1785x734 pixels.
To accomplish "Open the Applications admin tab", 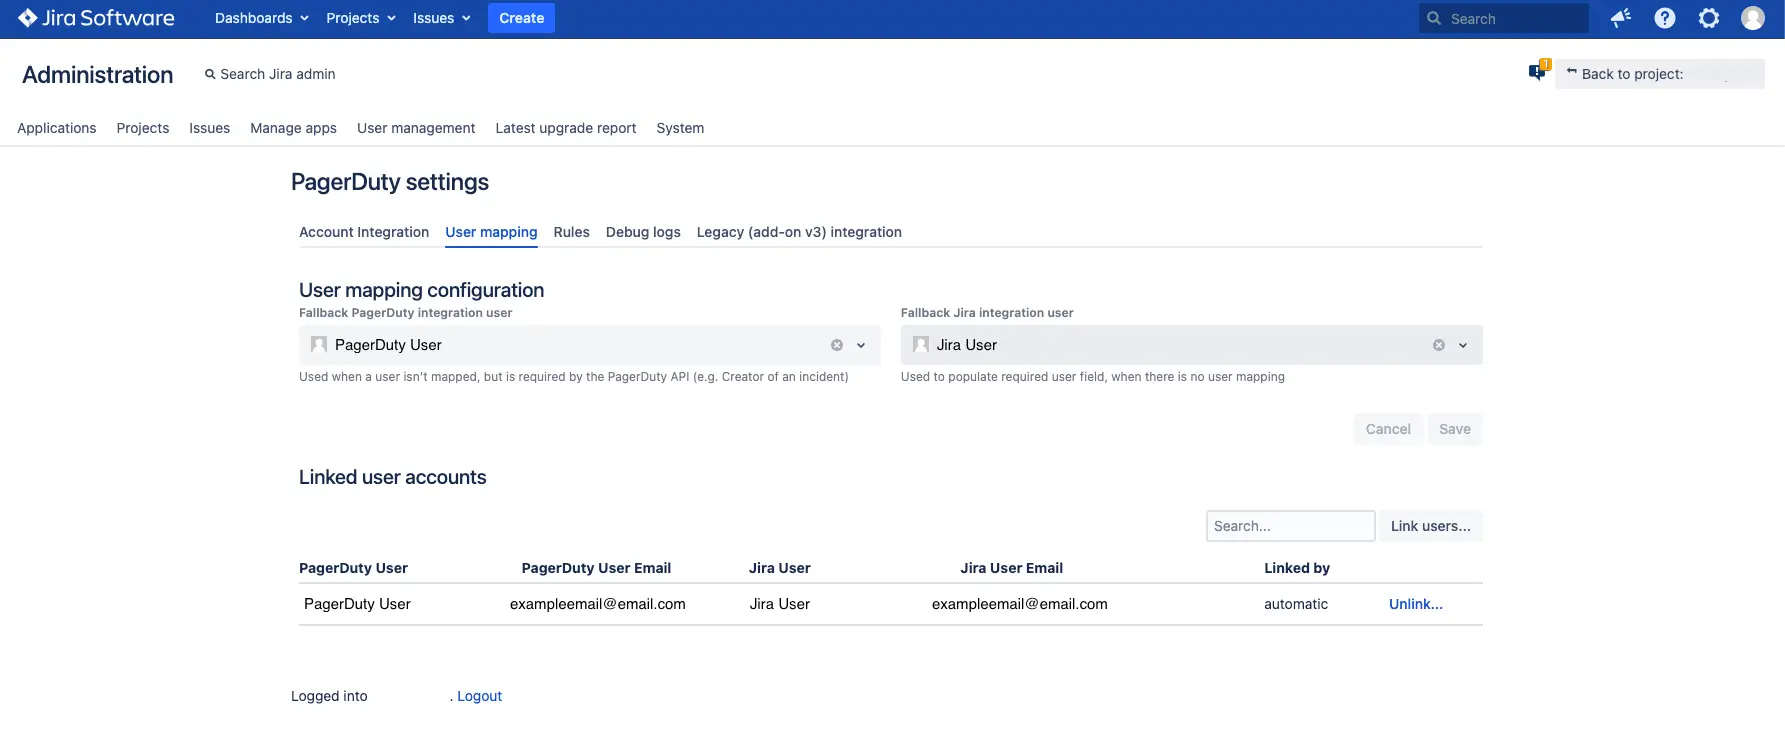I will [x=57, y=128].
